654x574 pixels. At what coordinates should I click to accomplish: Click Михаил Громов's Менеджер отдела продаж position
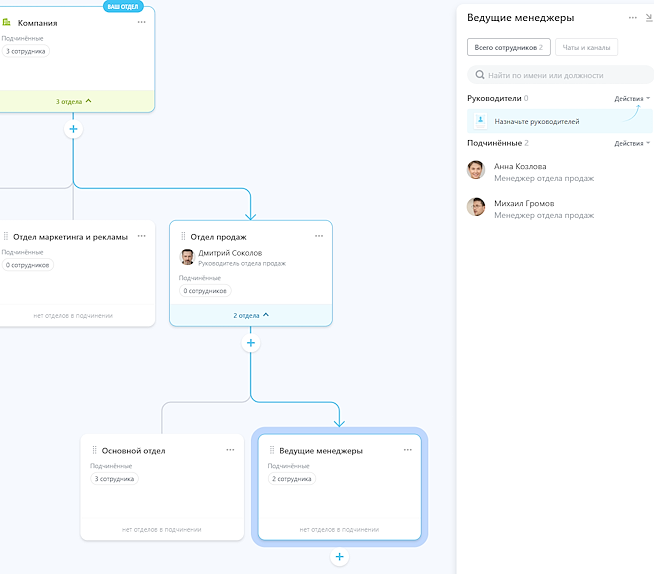544,216
